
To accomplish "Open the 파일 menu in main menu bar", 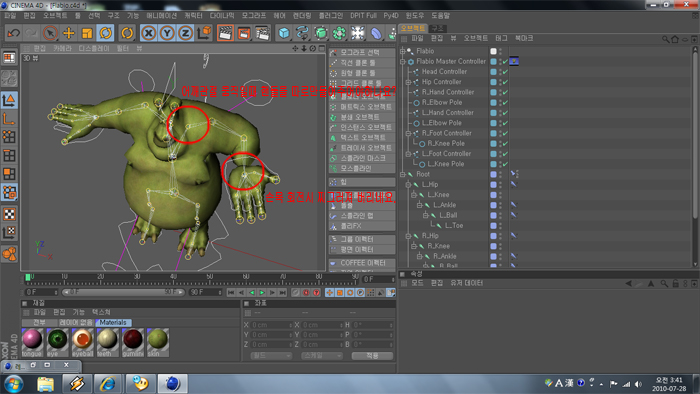I will [10, 16].
